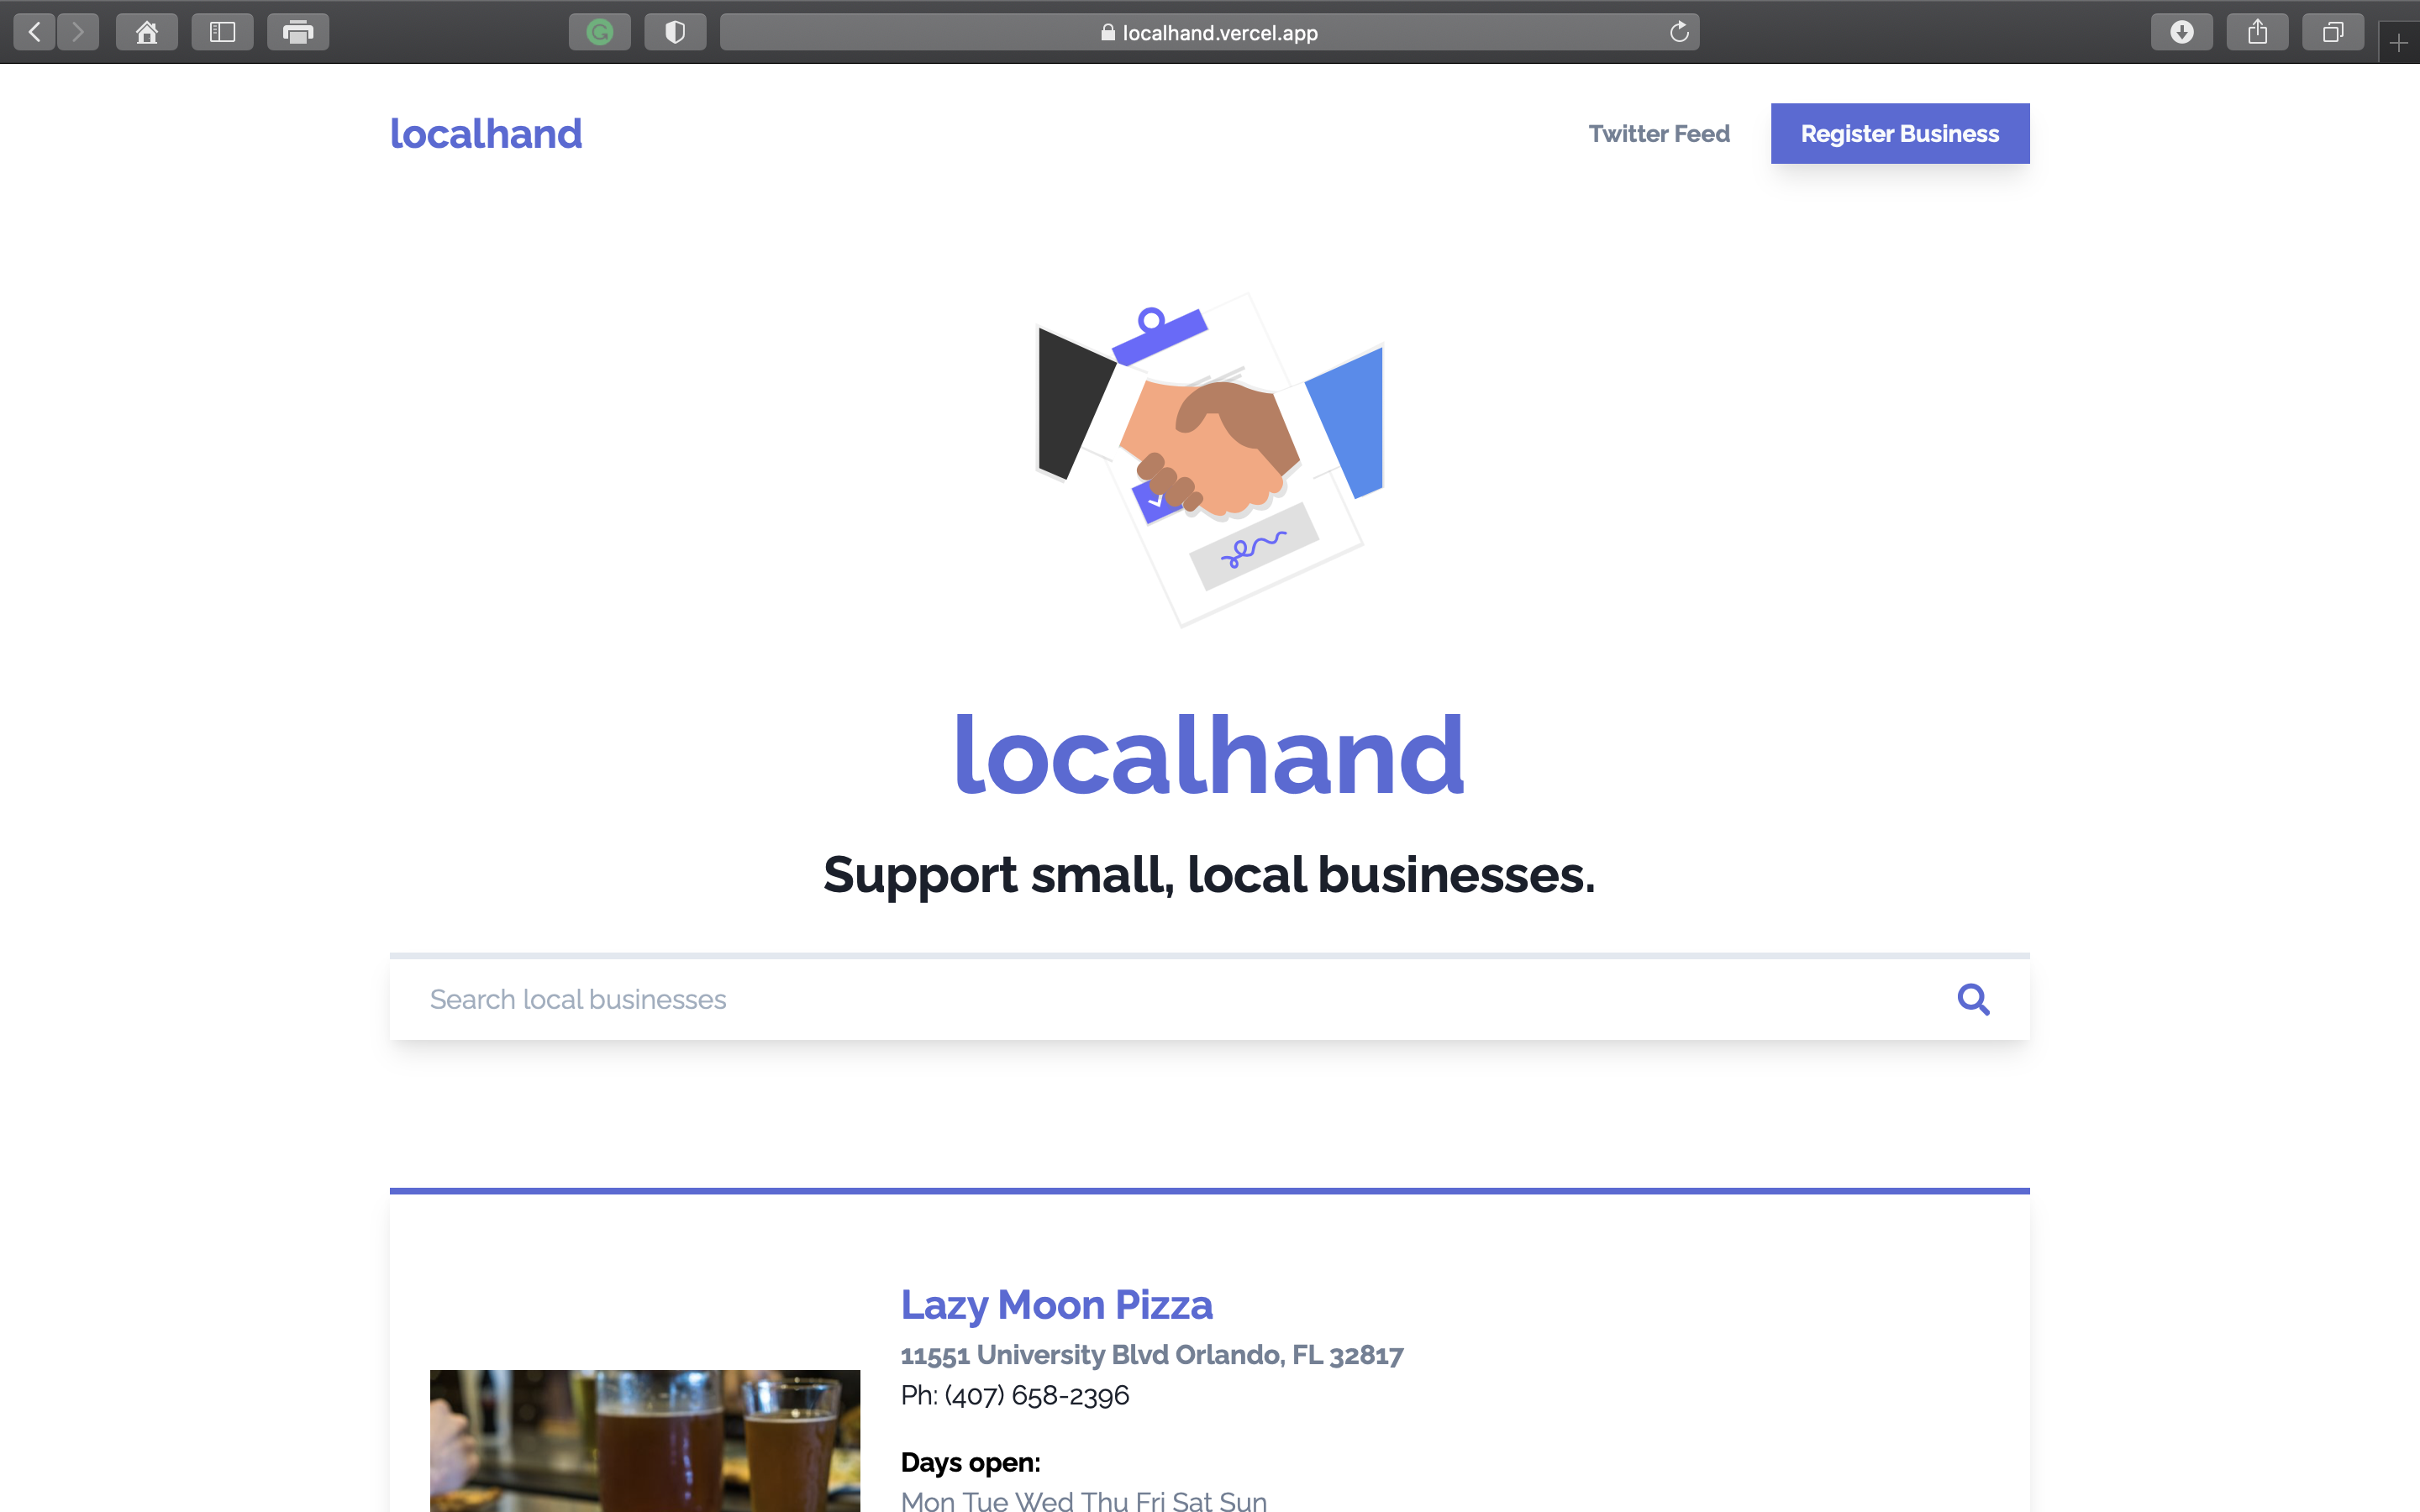Screen dimensions: 2420x1512
Task: Focus the Search local businesses field
Action: coord(1150,999)
